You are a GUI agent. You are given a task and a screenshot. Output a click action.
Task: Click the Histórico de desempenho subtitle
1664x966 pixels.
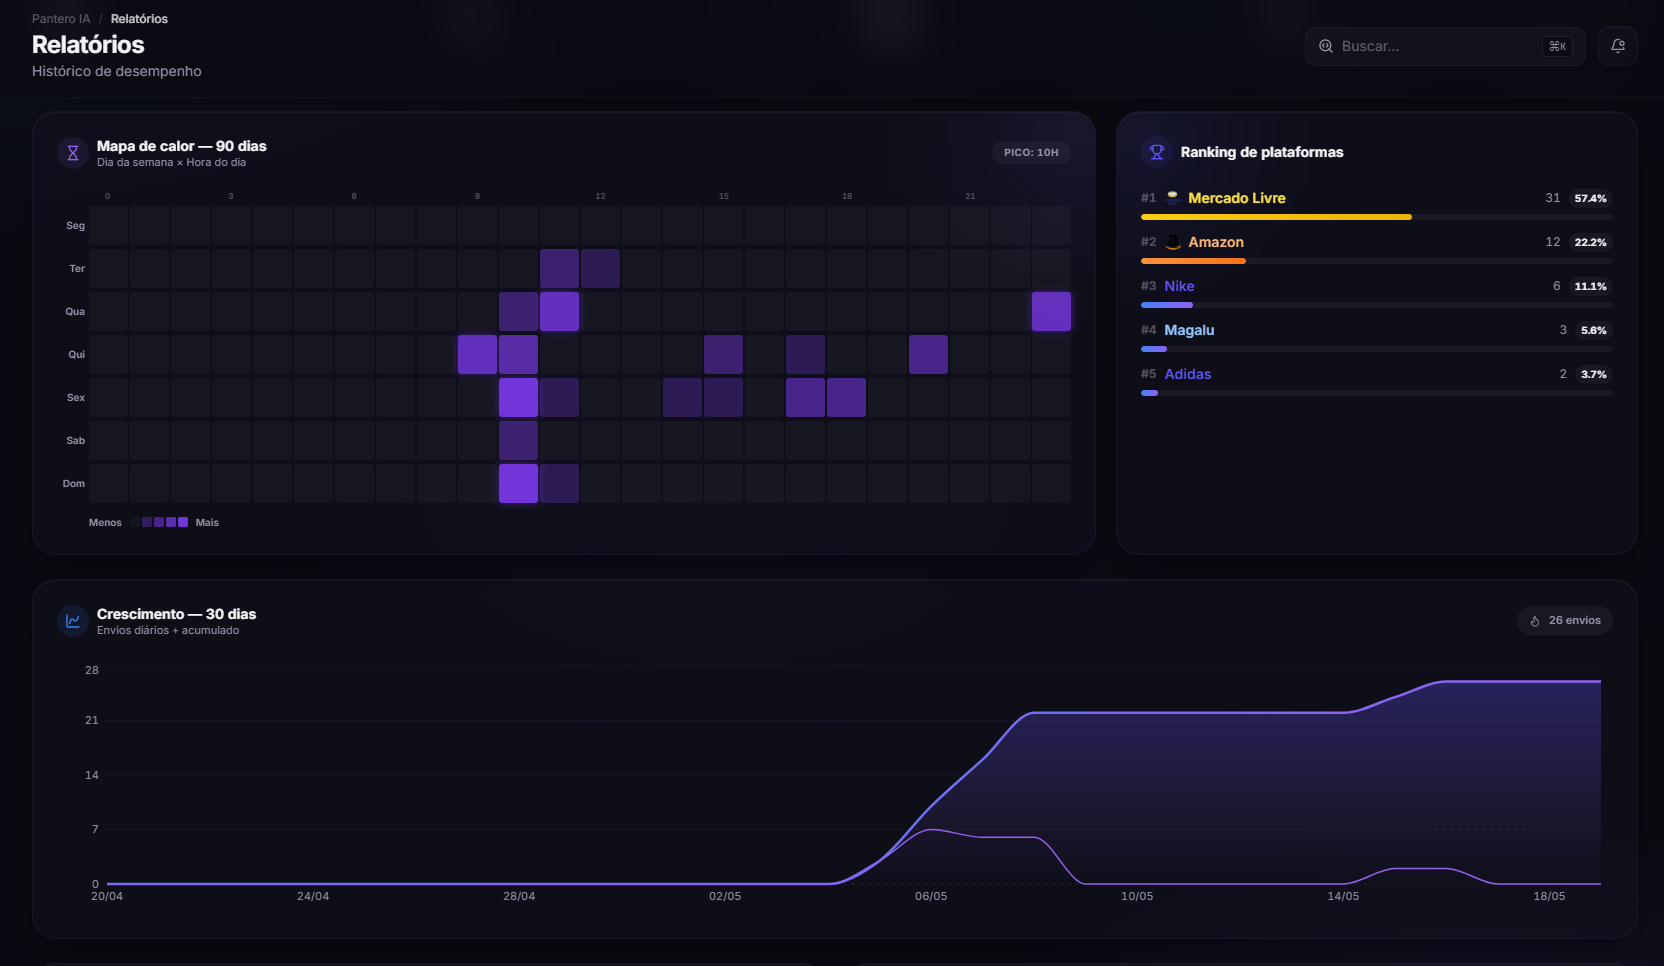(117, 71)
